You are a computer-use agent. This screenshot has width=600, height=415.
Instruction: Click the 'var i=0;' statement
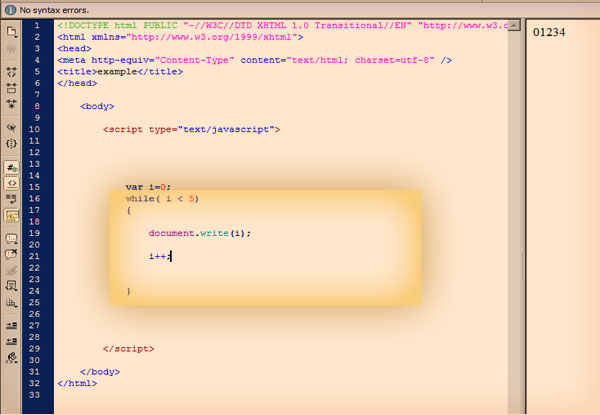click(x=148, y=187)
